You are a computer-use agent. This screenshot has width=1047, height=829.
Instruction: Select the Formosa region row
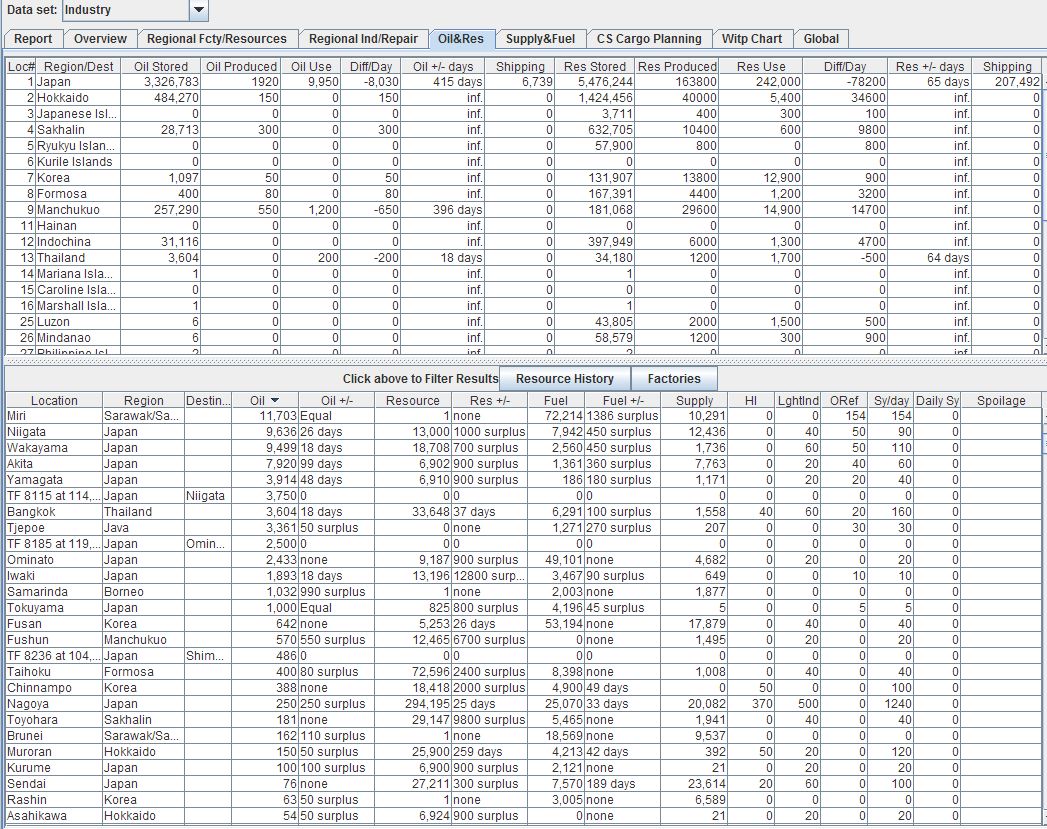524,194
